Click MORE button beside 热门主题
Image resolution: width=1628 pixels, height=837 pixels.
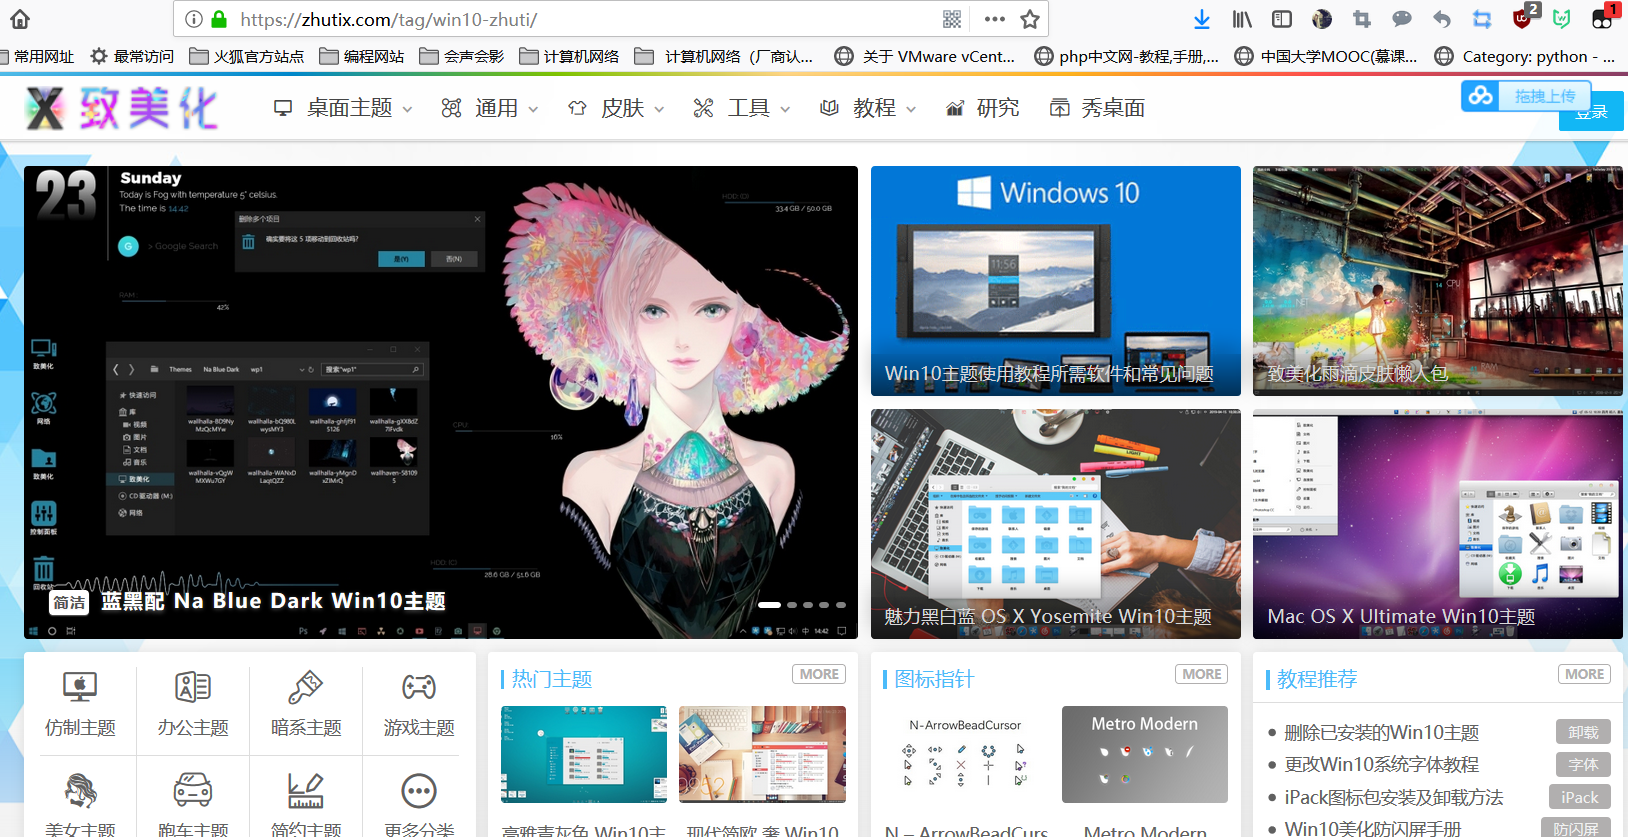coord(819,675)
